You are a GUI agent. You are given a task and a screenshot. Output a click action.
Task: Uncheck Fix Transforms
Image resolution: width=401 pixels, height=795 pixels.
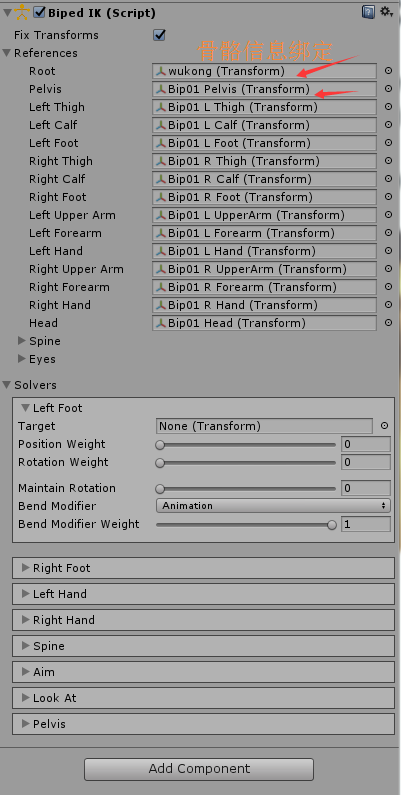[x=160, y=35]
